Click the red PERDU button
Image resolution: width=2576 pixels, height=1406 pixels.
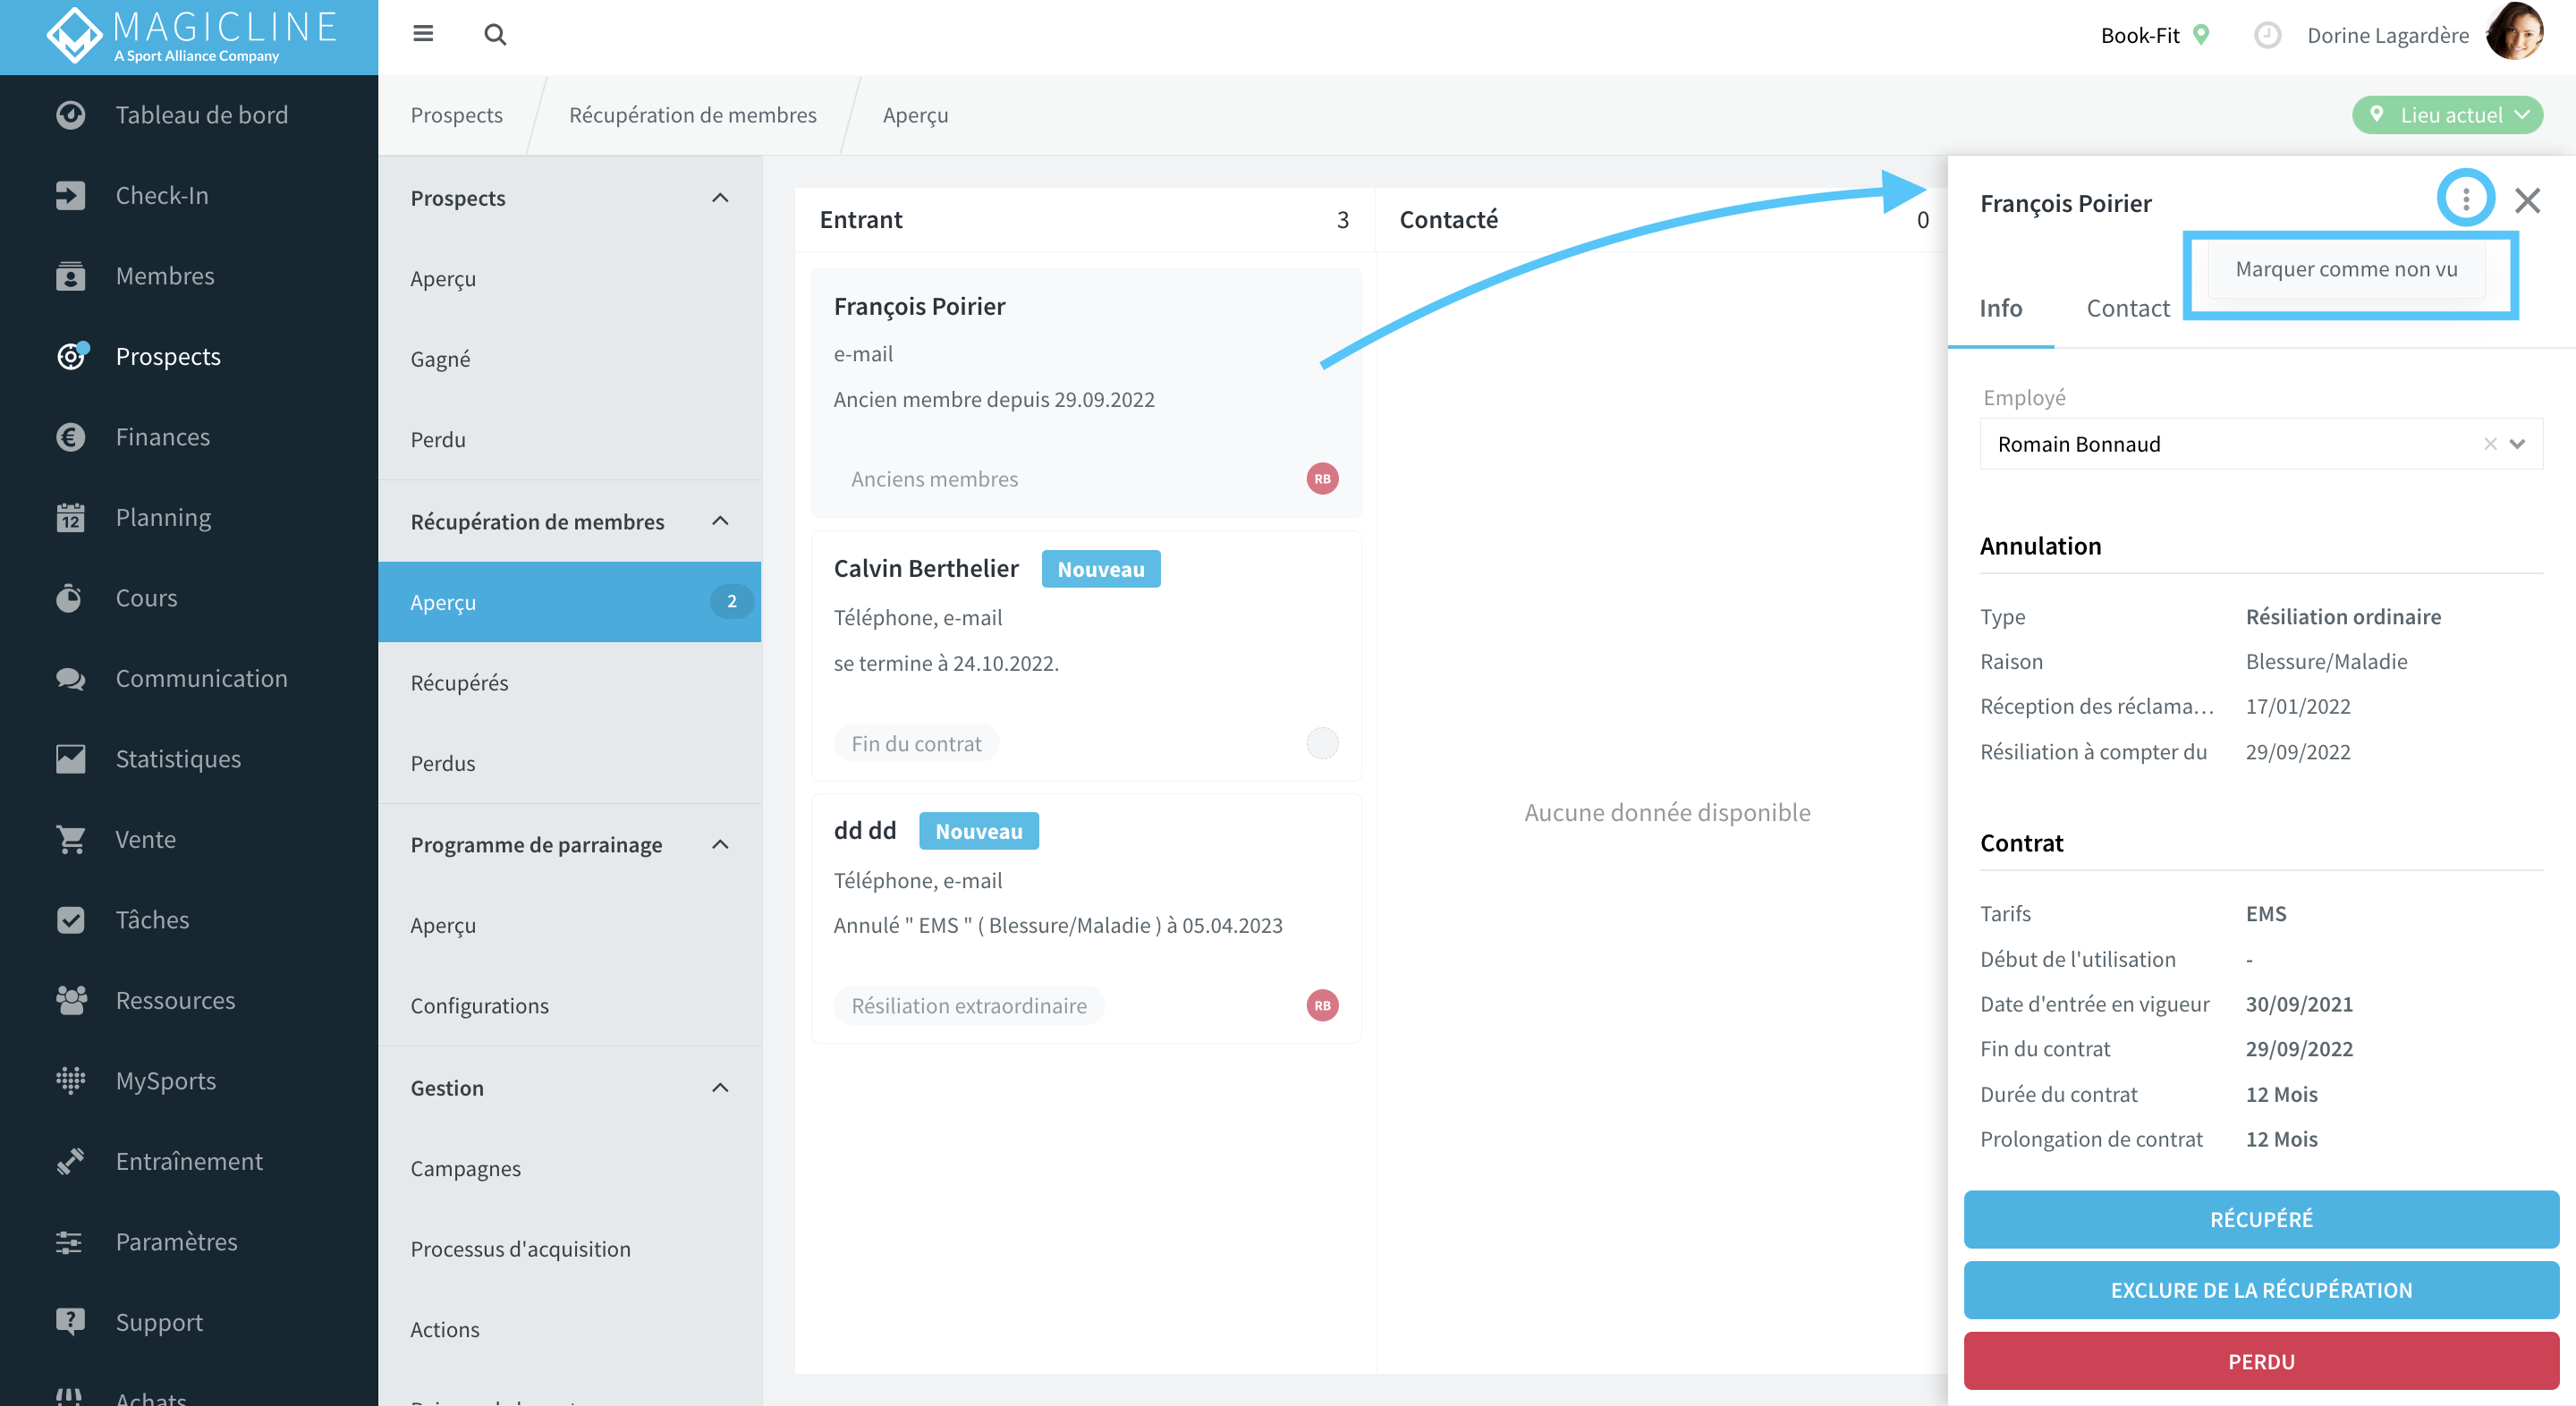click(2261, 1361)
